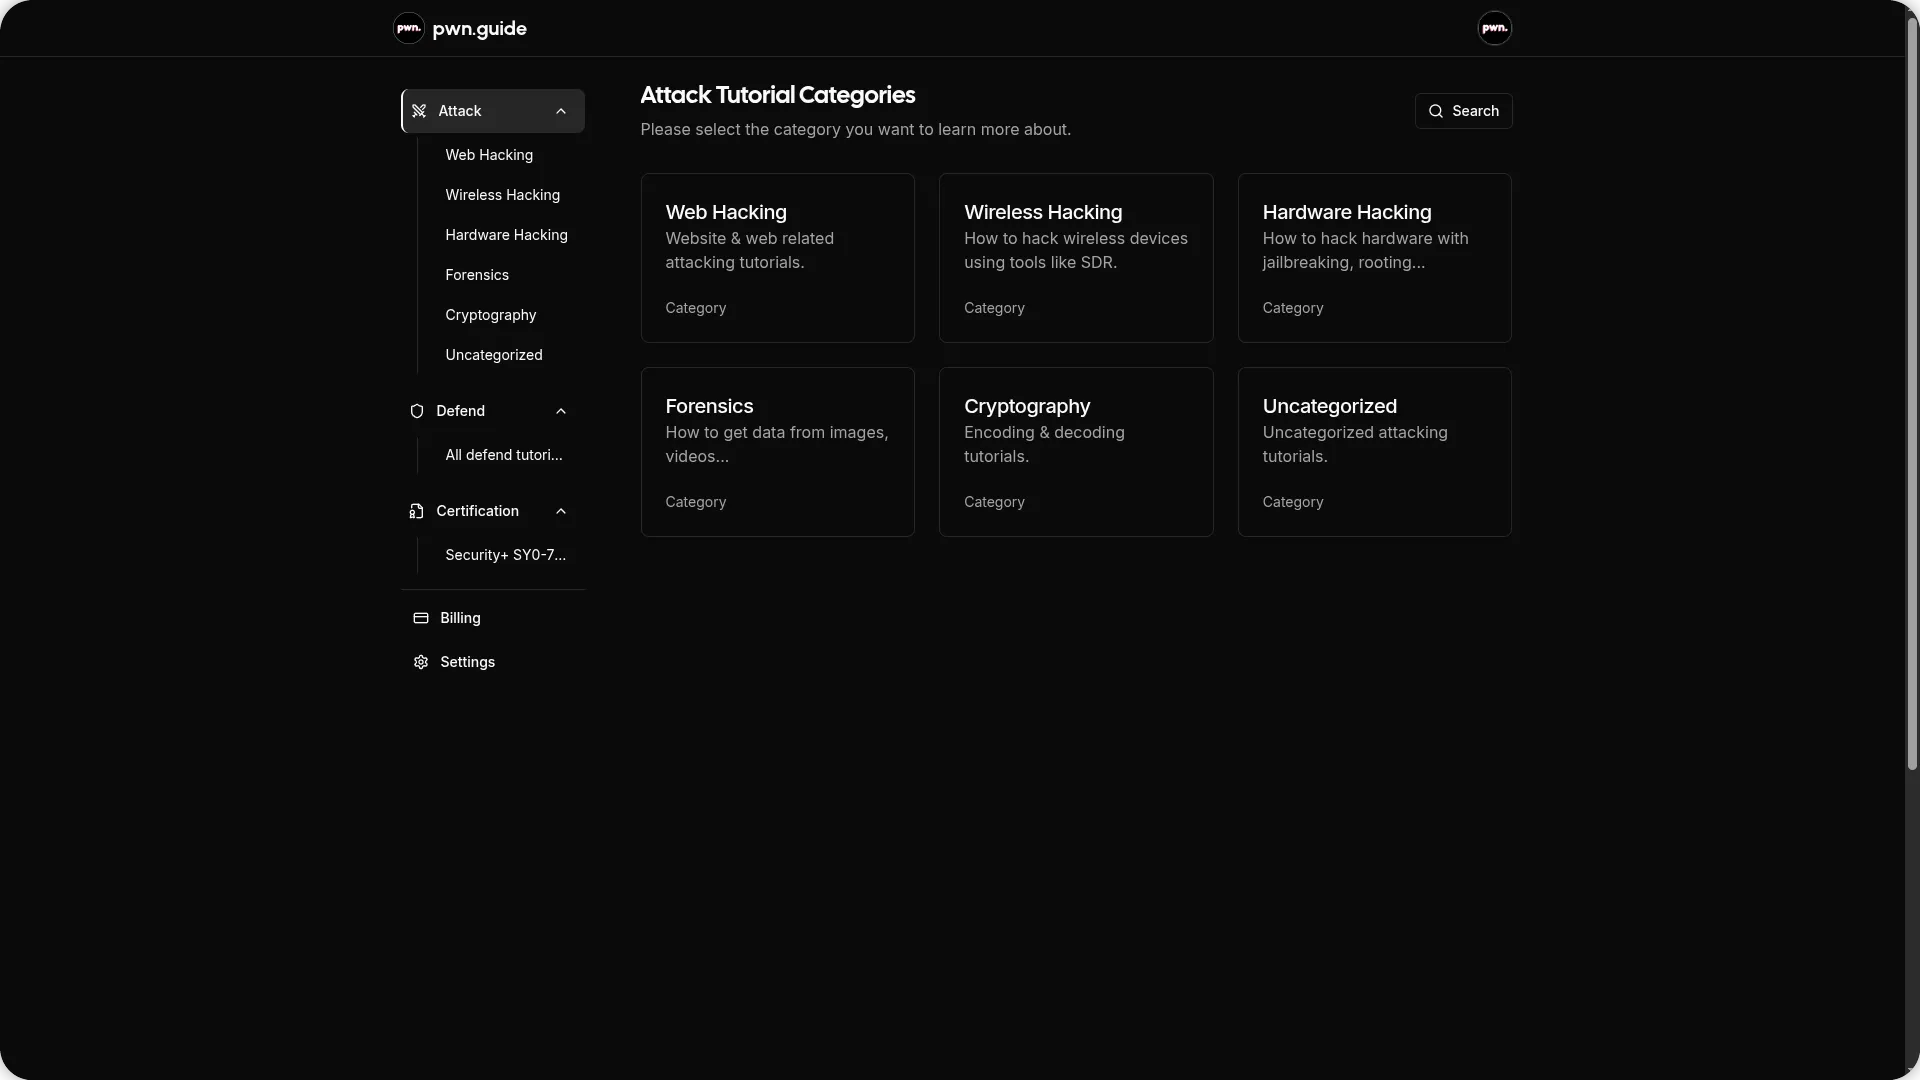Click the crossed swords Attack icon
This screenshot has height=1080, width=1920.
(419, 111)
